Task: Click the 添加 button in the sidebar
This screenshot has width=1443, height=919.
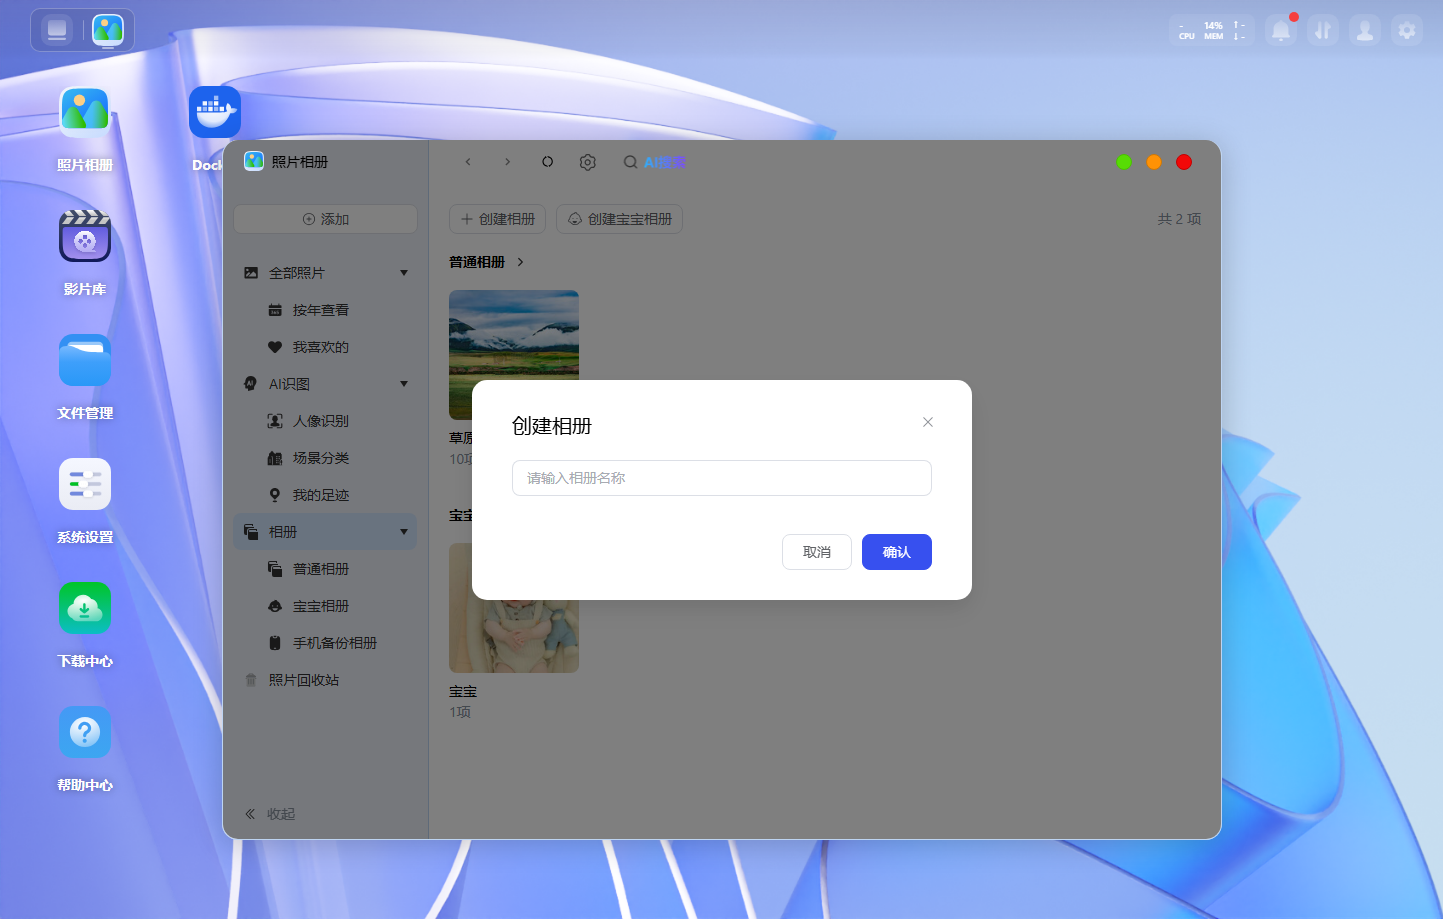Action: (x=325, y=219)
